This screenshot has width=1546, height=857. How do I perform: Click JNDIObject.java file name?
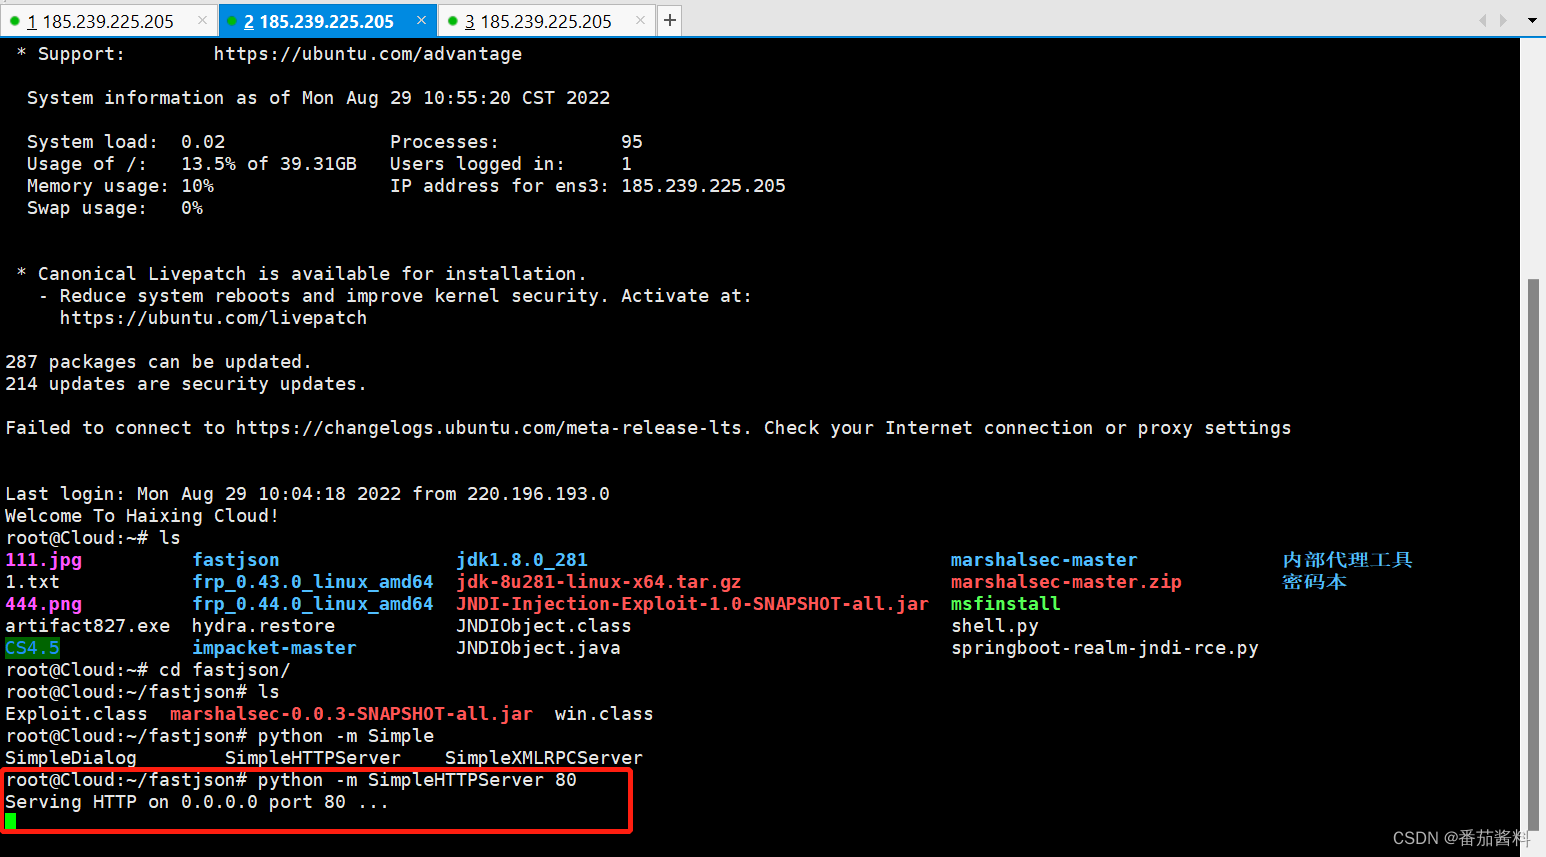[538, 648]
